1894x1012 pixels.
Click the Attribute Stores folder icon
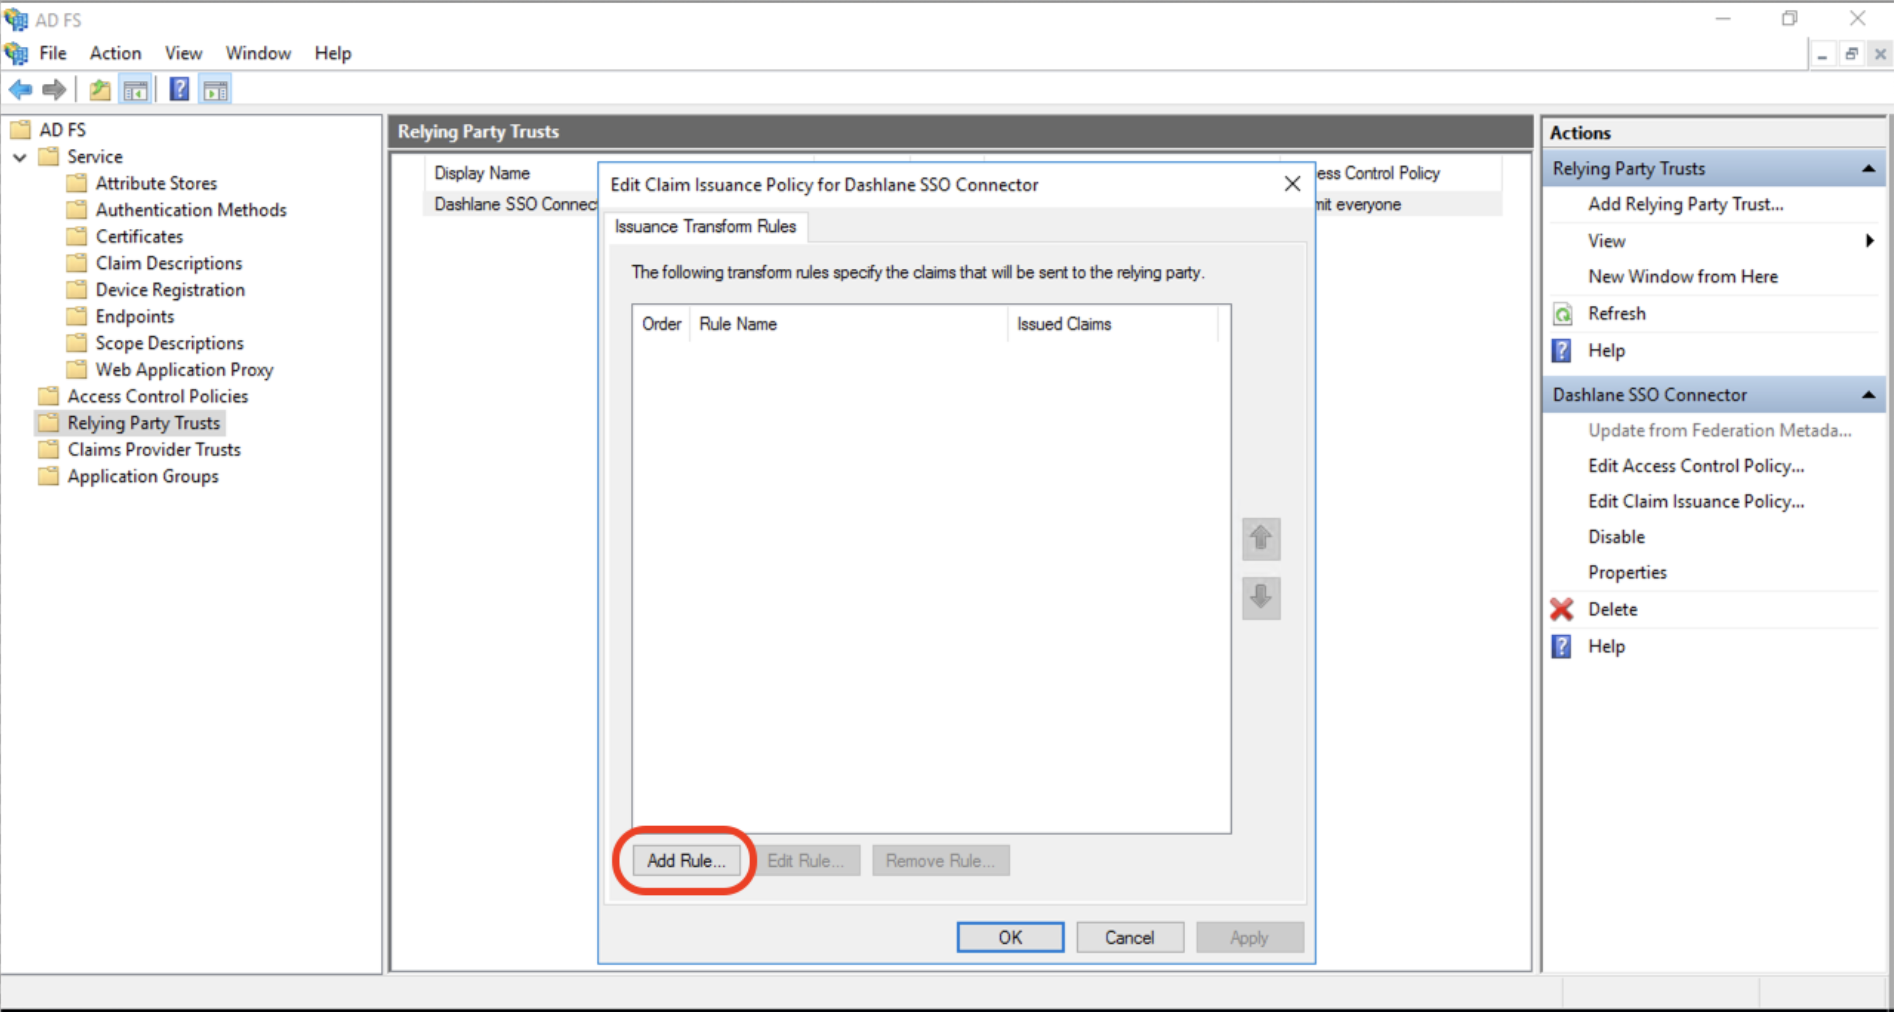tap(77, 183)
